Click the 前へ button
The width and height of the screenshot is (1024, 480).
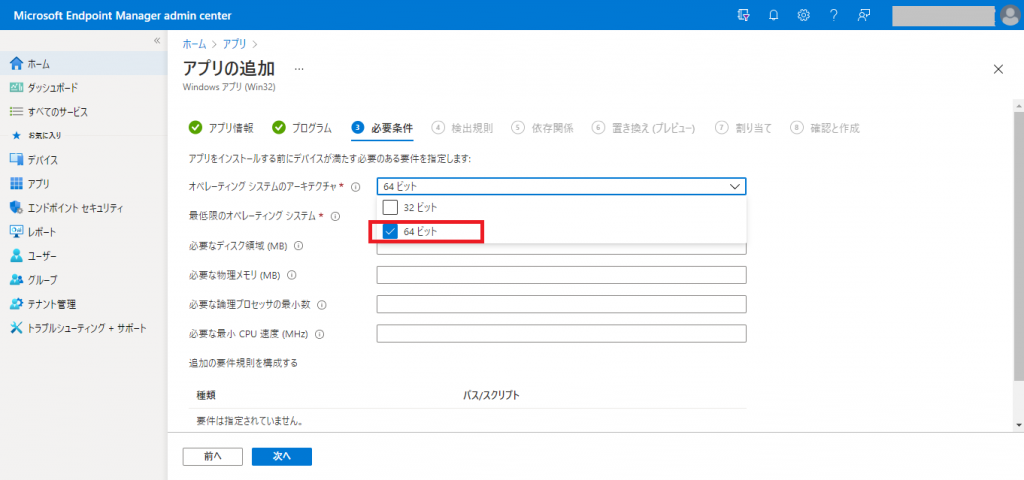pyautogui.click(x=213, y=456)
